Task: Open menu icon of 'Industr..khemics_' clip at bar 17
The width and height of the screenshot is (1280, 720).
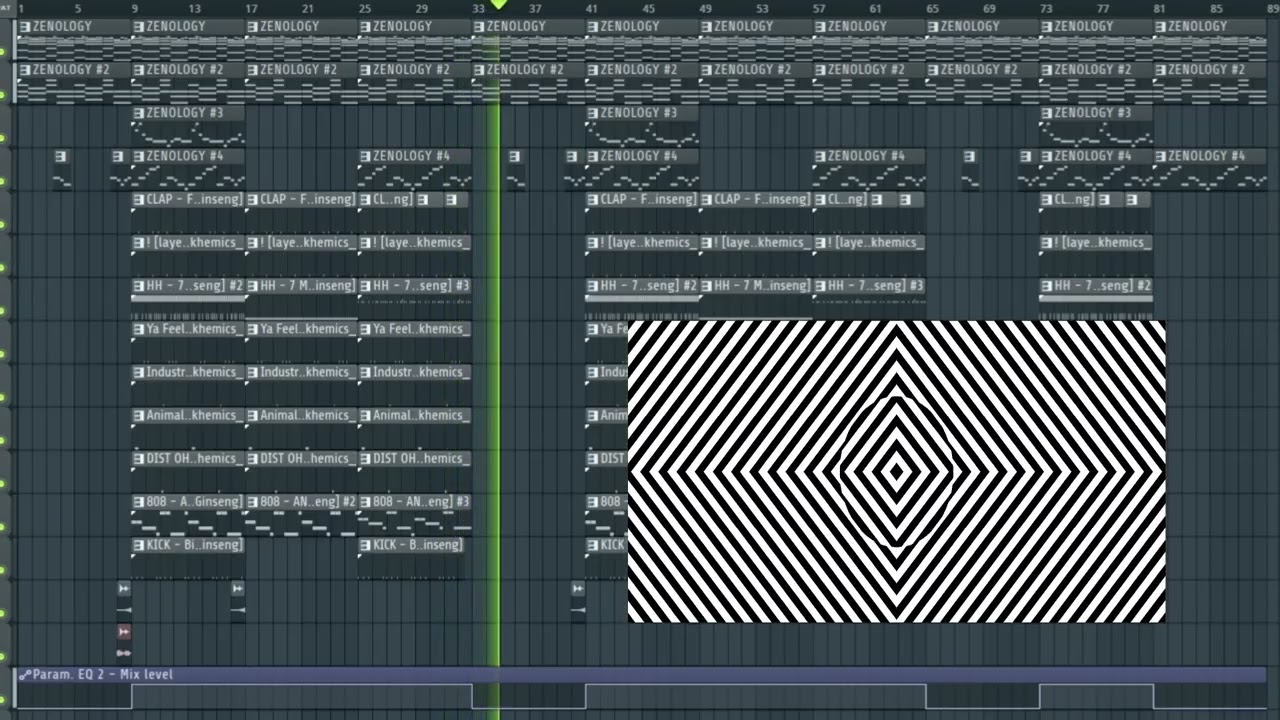Action: point(253,372)
